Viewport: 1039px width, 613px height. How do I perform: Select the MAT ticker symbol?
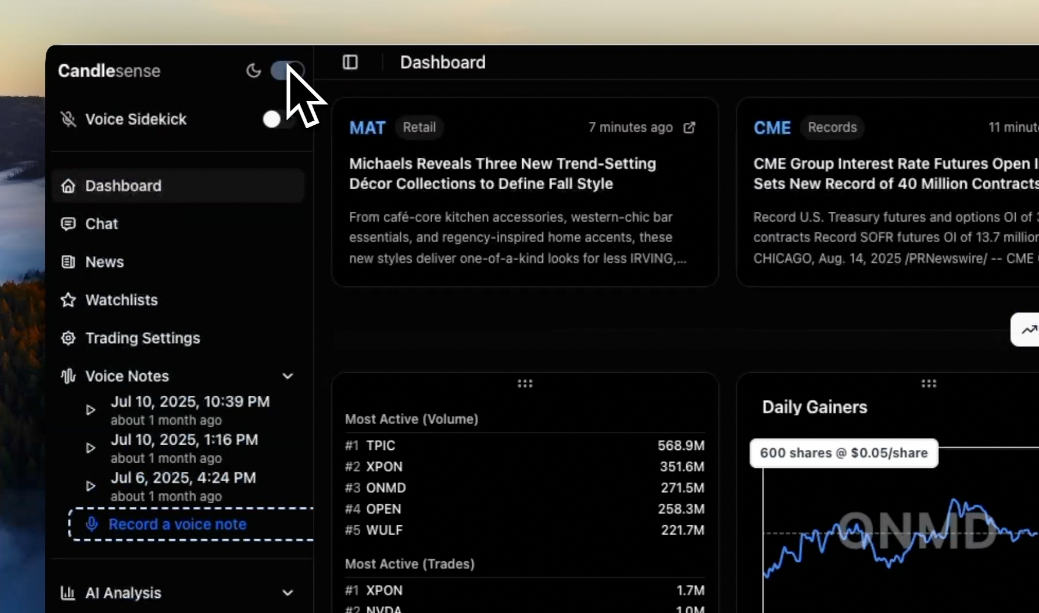[367, 128]
